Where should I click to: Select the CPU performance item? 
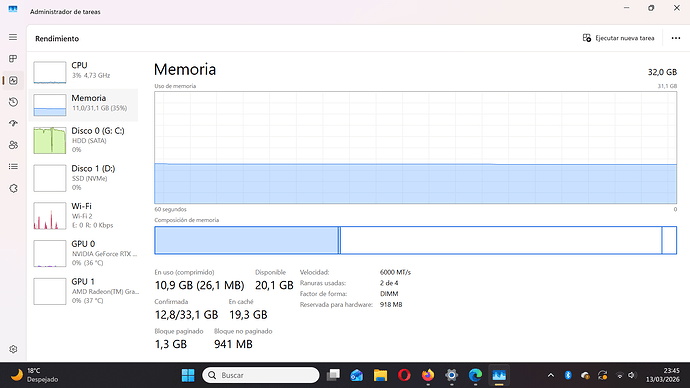84,72
